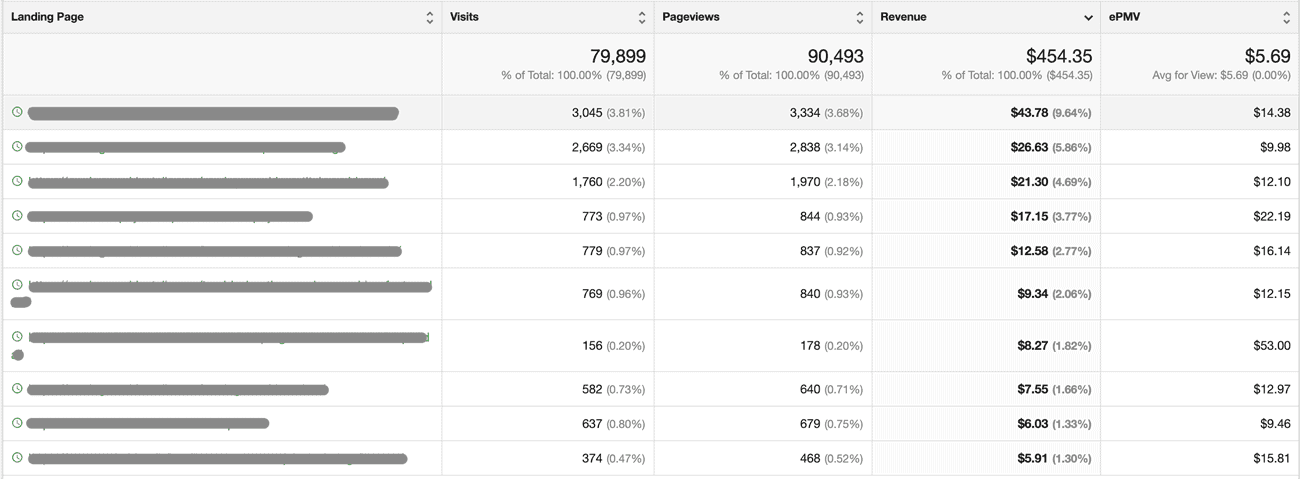Click the sort arrows in the ePMV column

point(1286,18)
